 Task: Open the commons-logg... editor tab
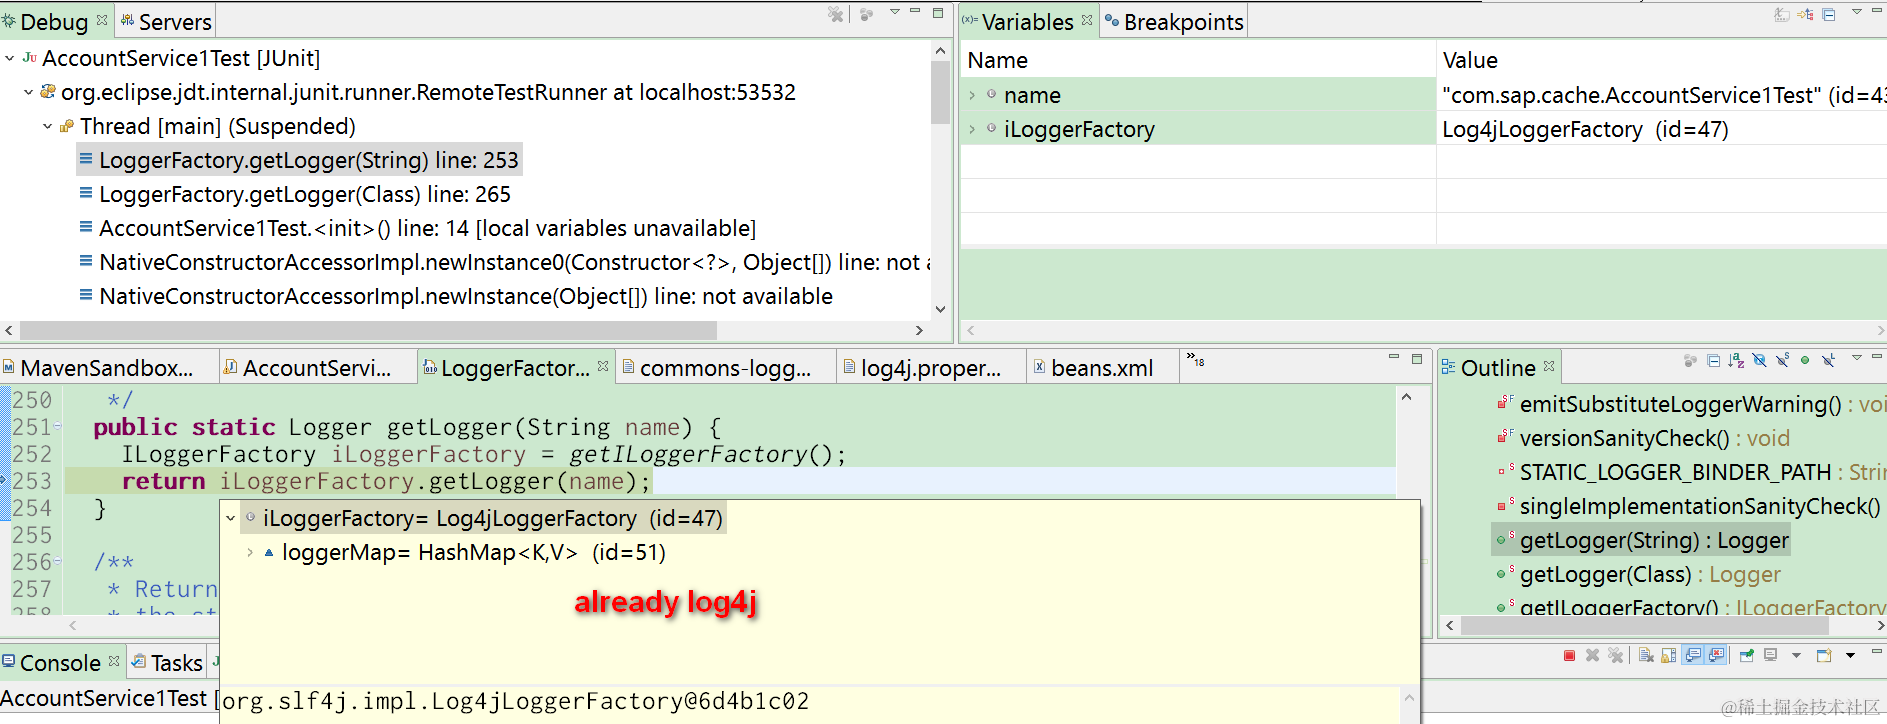[x=725, y=368]
